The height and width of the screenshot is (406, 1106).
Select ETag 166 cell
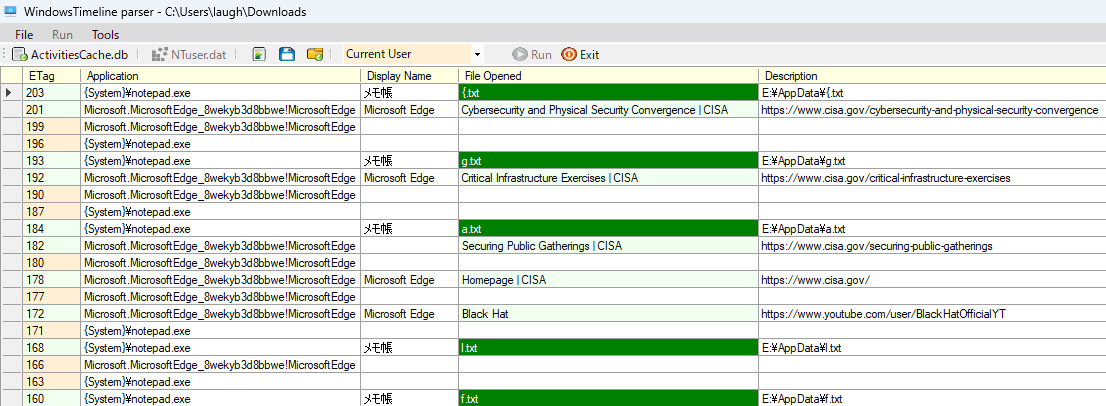point(52,364)
